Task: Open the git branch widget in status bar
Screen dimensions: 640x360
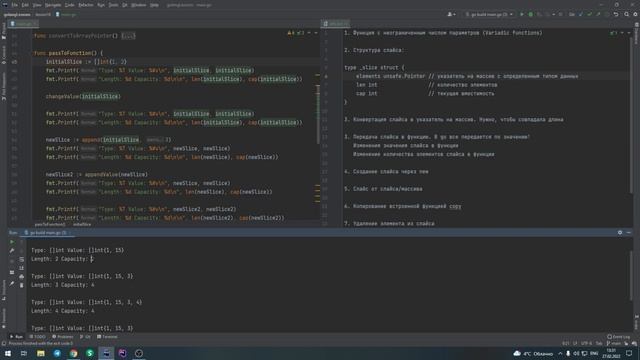Action: point(614,343)
